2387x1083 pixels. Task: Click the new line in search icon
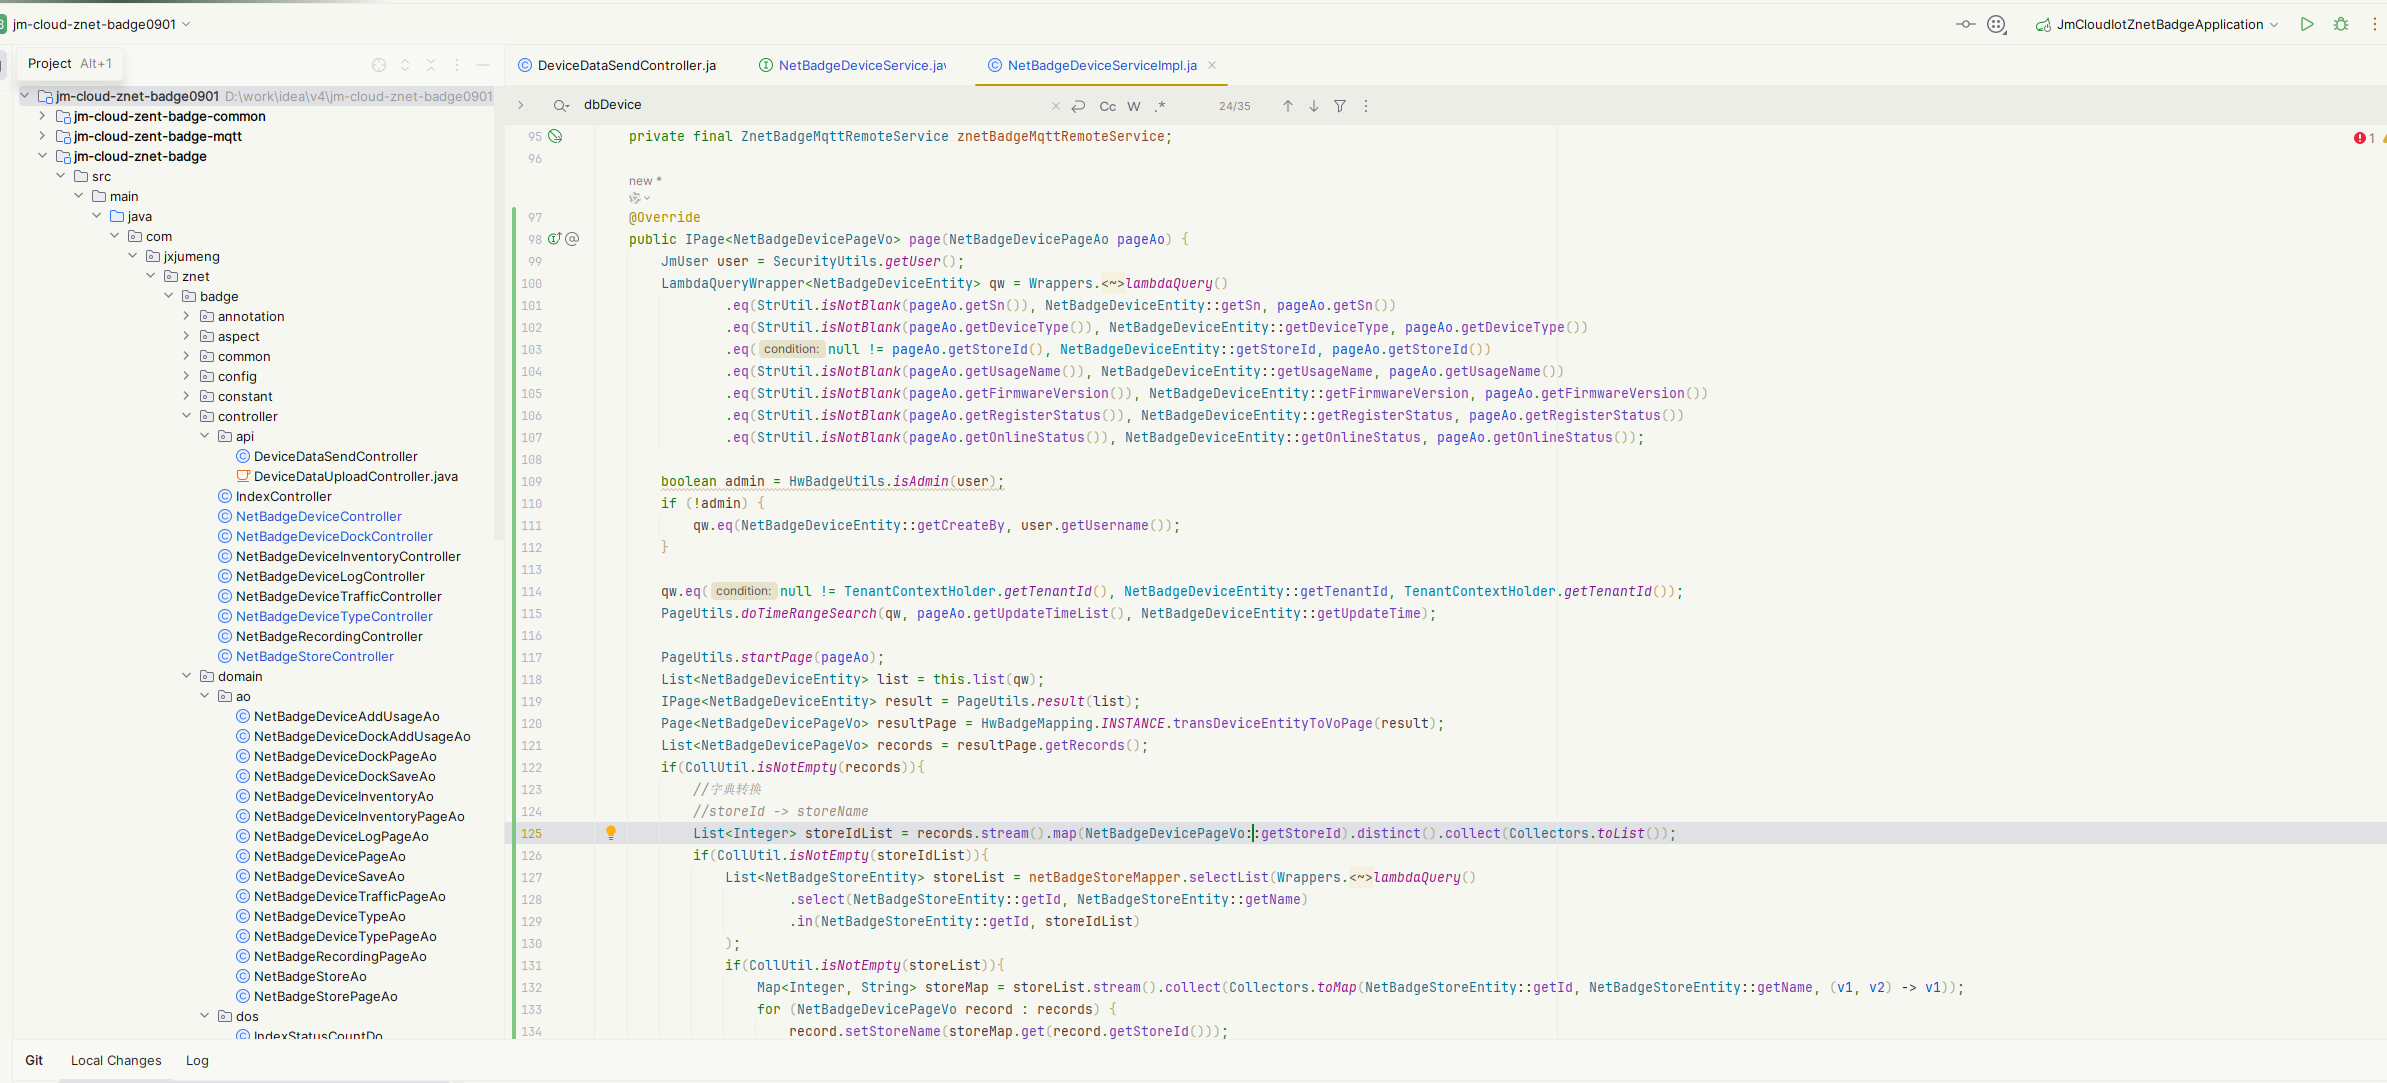click(x=1078, y=106)
